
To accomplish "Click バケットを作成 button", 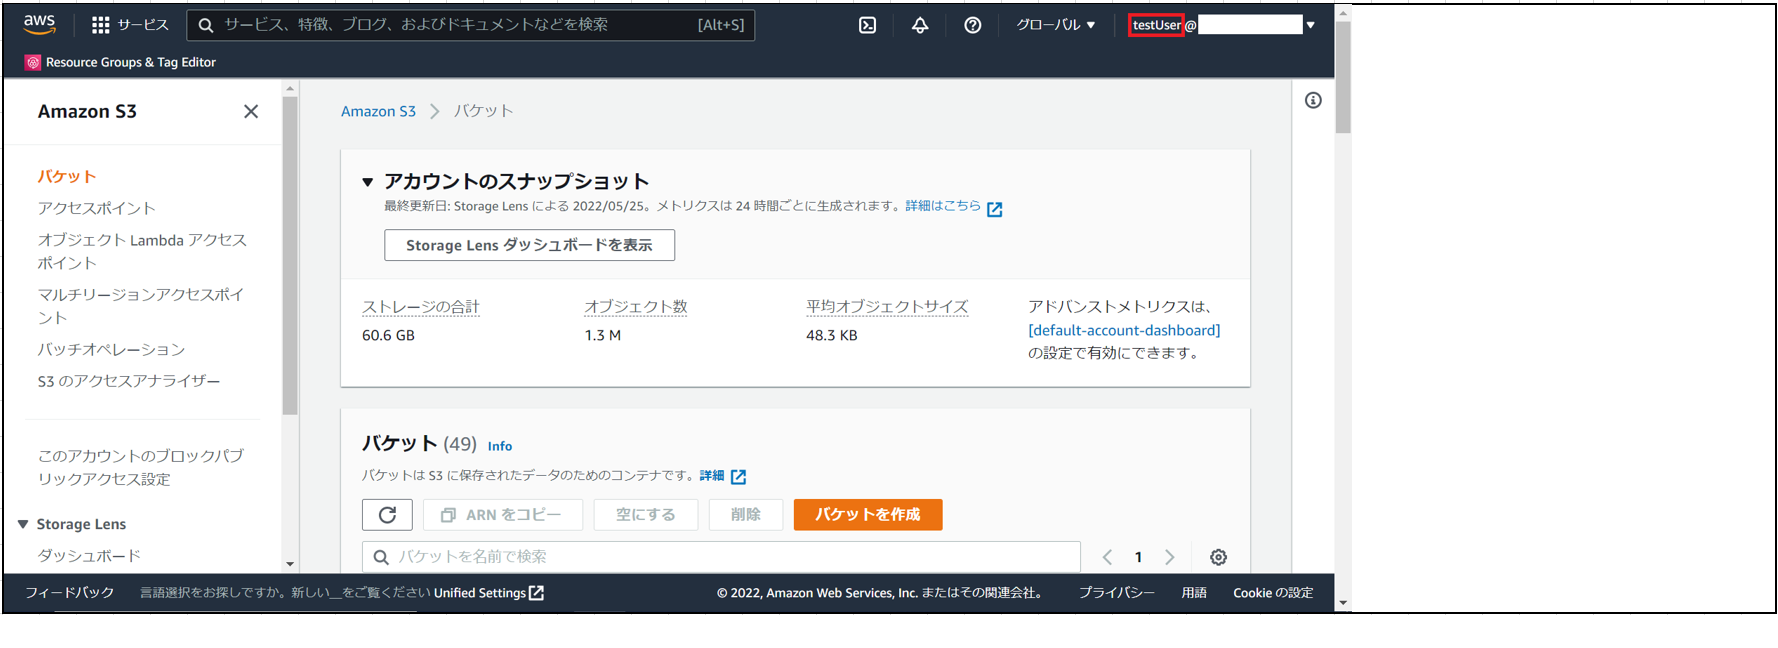I will pyautogui.click(x=868, y=515).
